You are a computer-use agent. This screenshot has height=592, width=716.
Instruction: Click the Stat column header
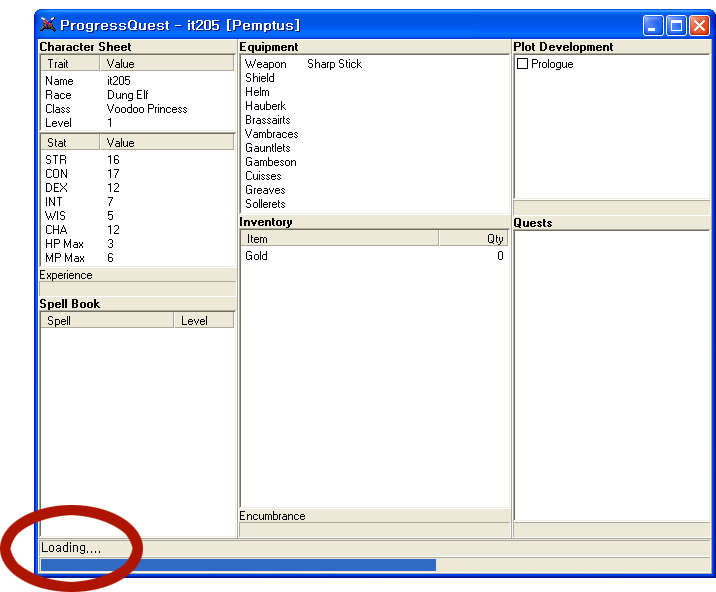point(70,143)
